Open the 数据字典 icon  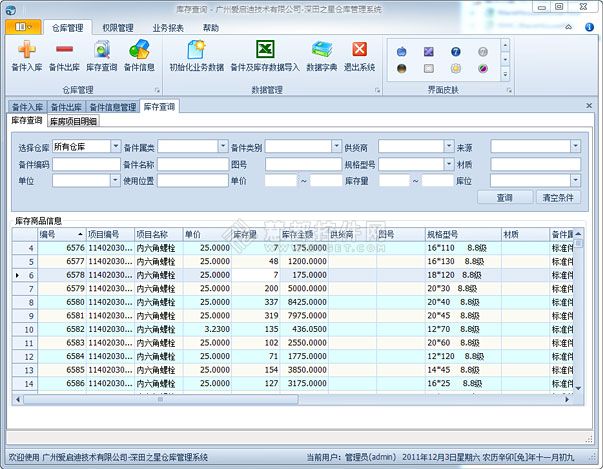point(321,56)
